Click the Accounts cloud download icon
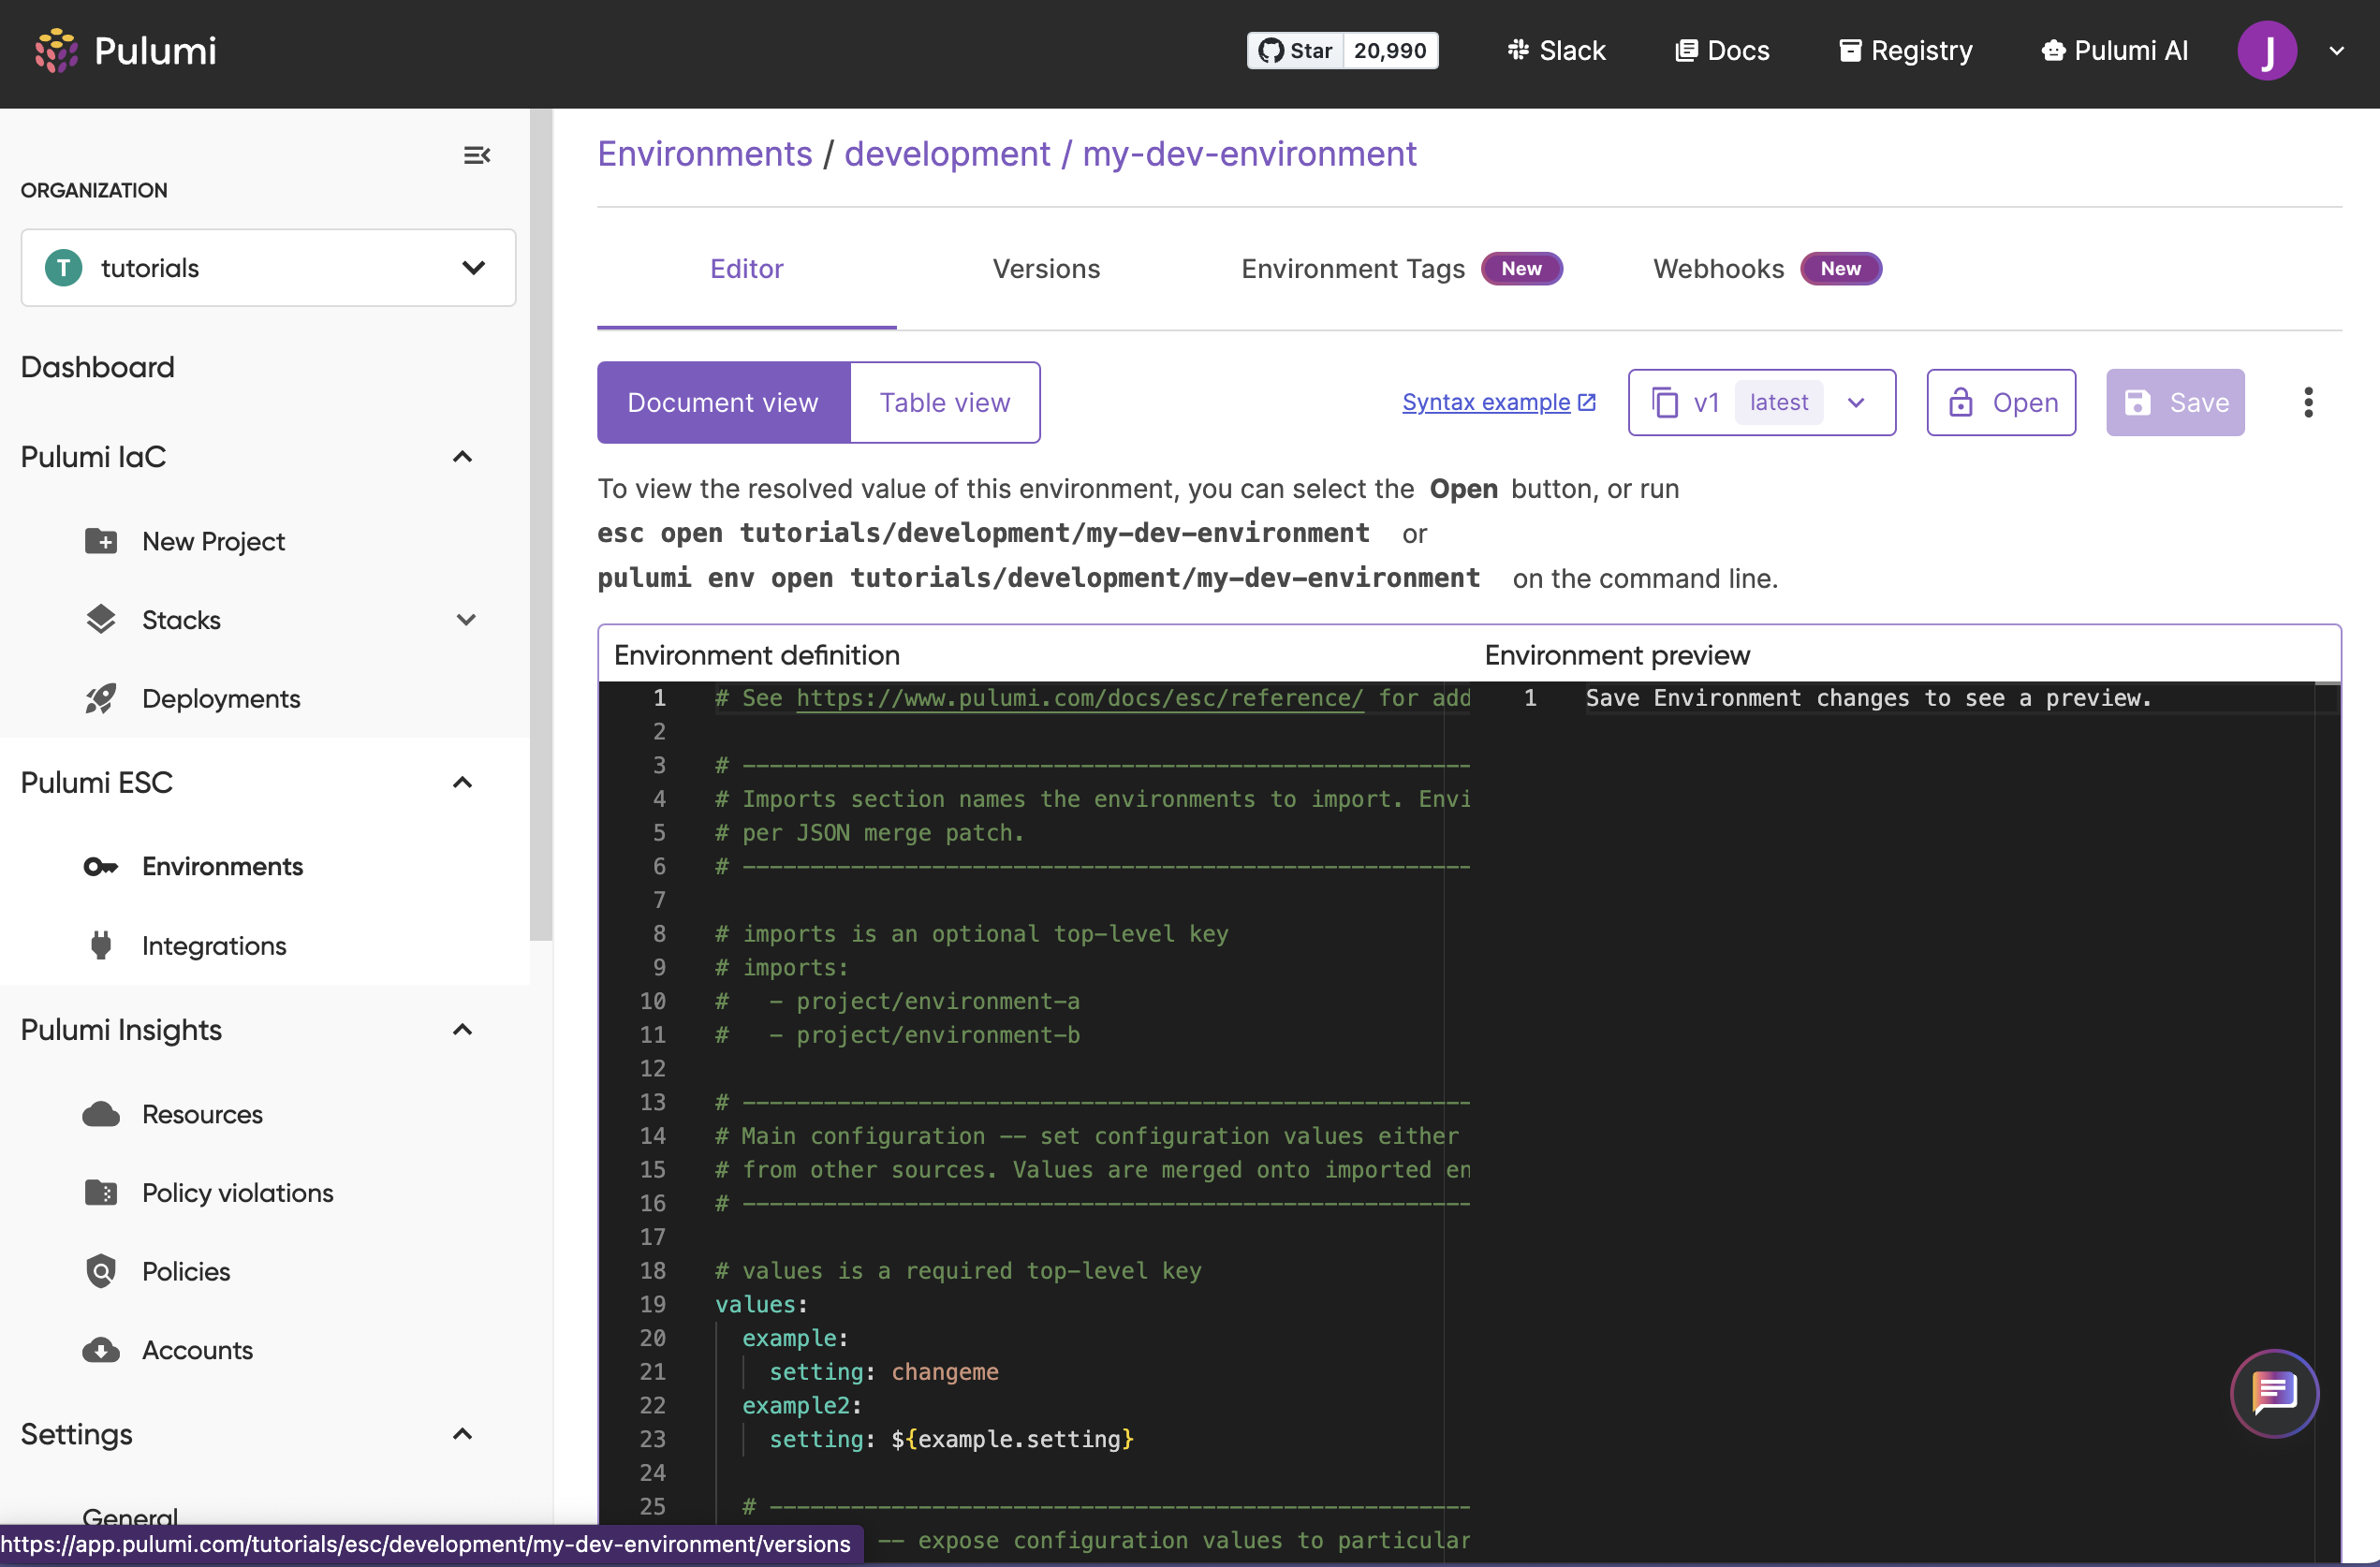2380x1567 pixels. tap(101, 1350)
